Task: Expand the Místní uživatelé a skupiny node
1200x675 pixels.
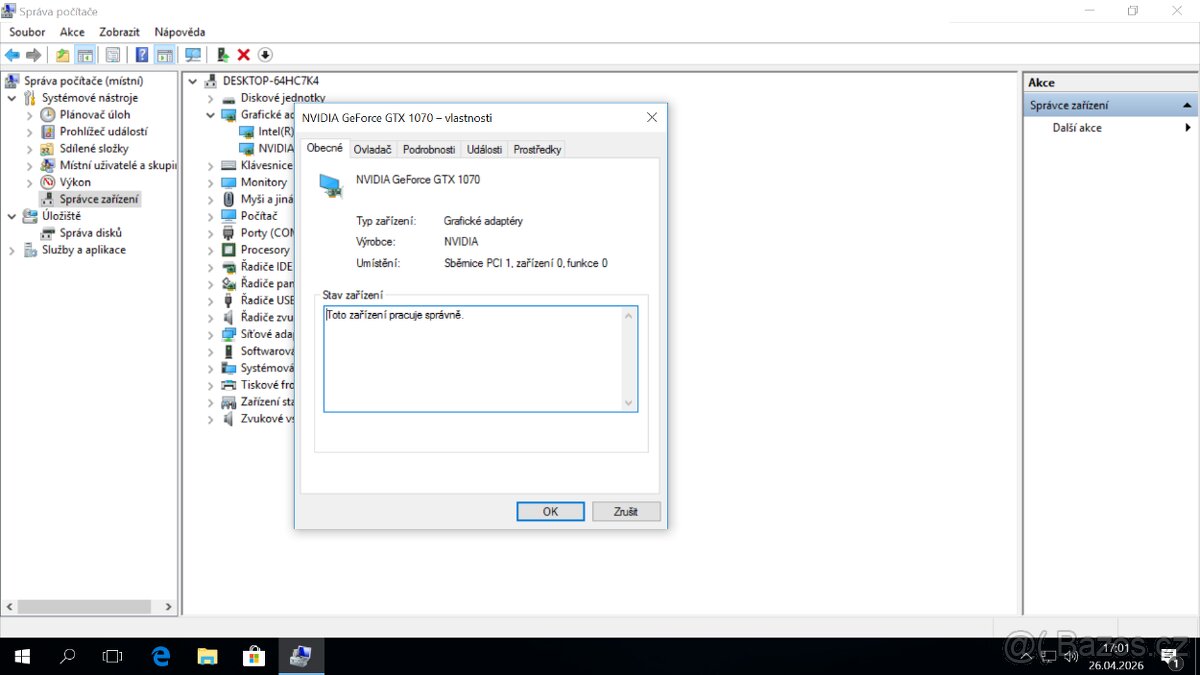Action: coord(30,166)
